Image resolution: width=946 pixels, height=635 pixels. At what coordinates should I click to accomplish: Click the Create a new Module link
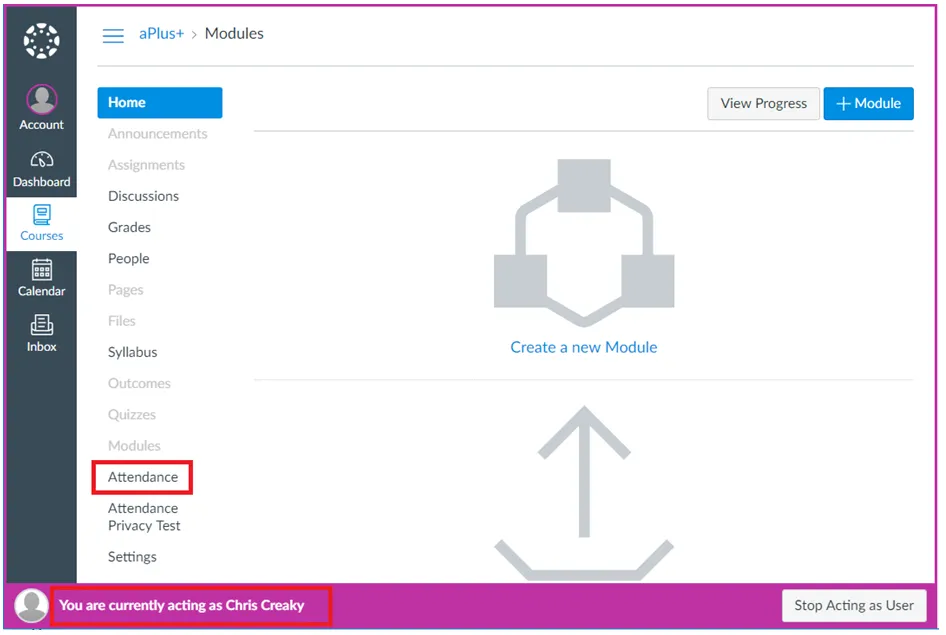583,347
